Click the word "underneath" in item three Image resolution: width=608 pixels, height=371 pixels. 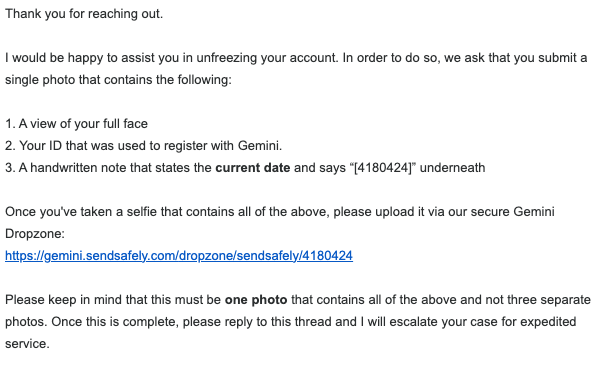(x=452, y=167)
